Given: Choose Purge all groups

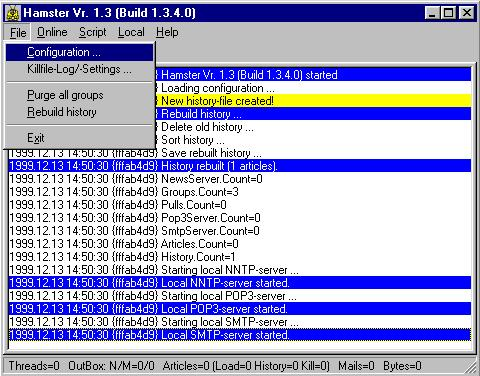Looking at the screenshot, I should 80,95.
